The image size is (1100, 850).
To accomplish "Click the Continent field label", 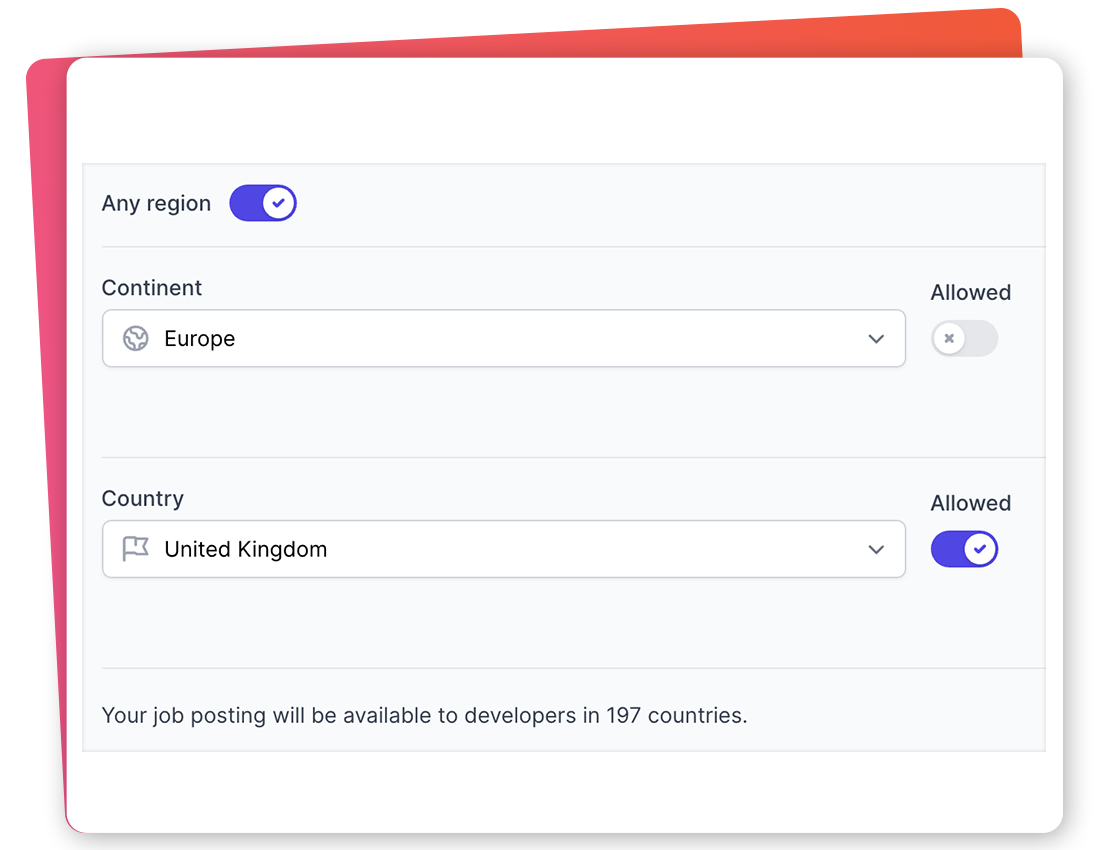I will [x=152, y=288].
